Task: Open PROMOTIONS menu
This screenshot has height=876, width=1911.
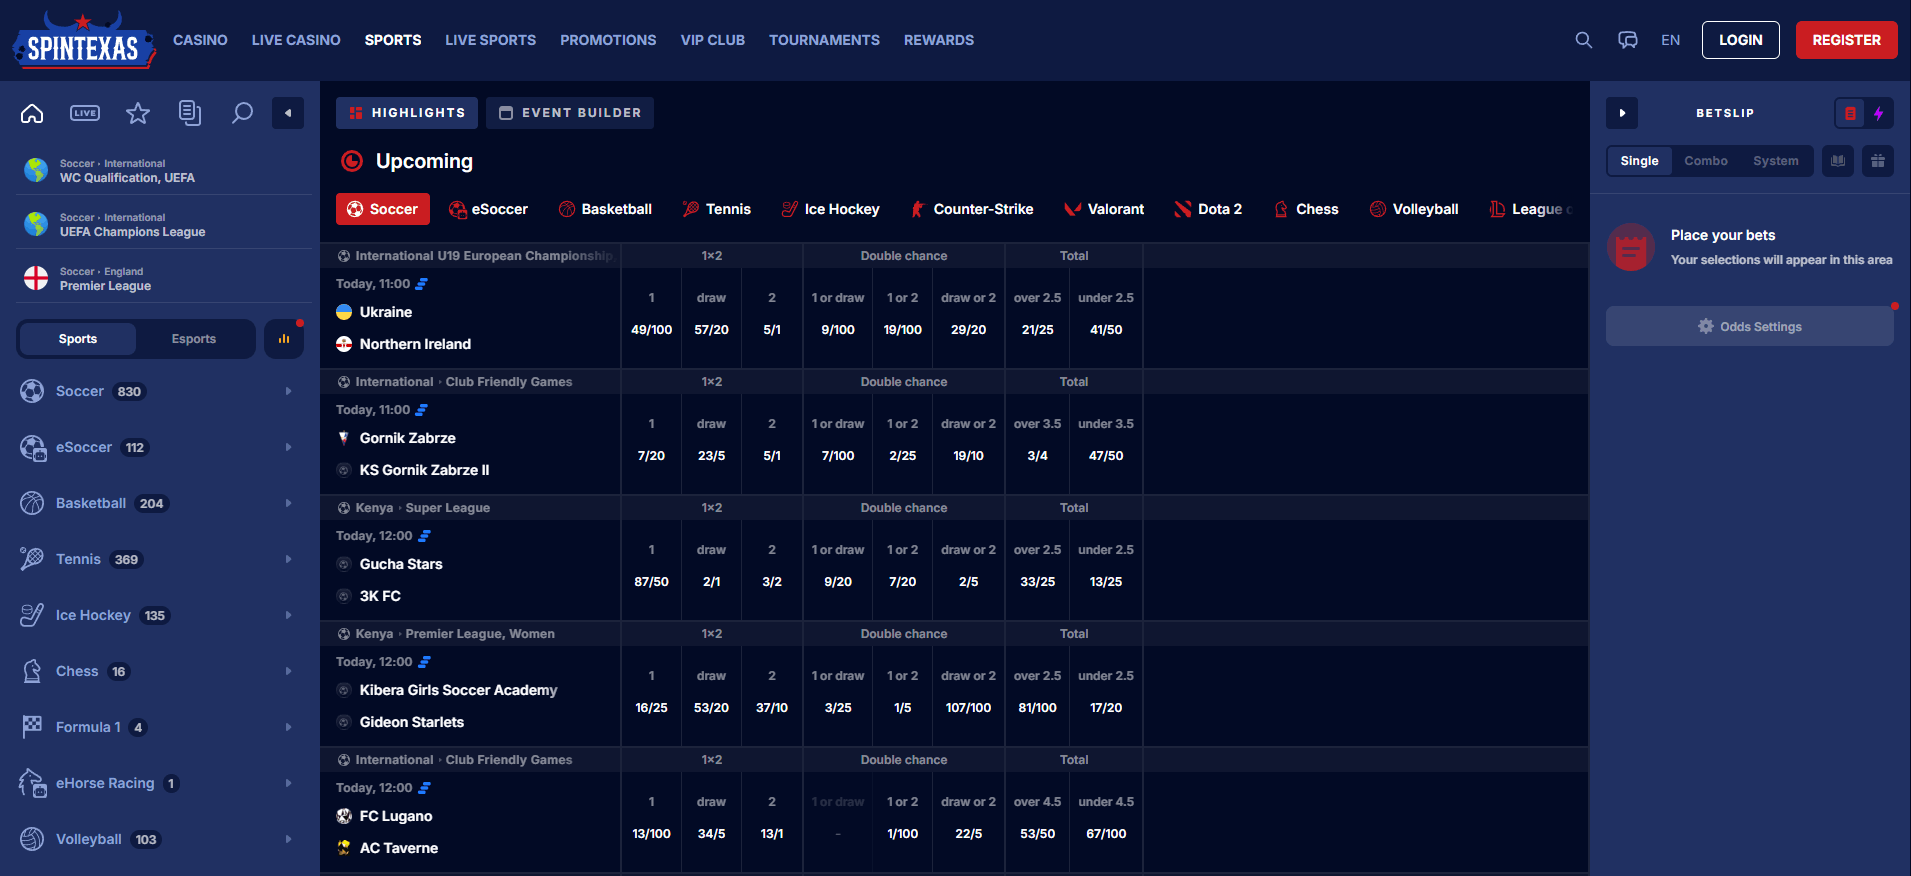Action: 608,40
